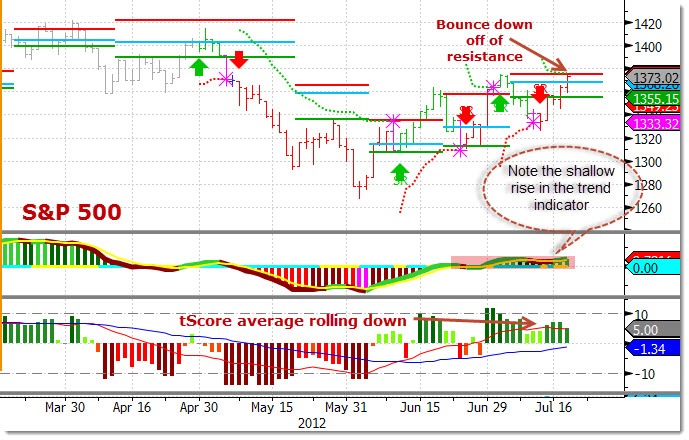Click the 1280 price axis label

click(648, 185)
